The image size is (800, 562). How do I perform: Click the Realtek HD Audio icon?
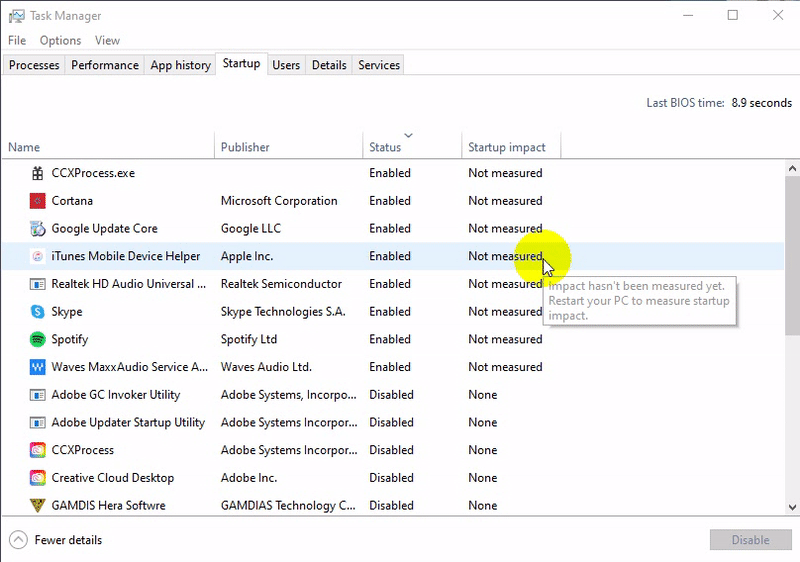(x=37, y=284)
